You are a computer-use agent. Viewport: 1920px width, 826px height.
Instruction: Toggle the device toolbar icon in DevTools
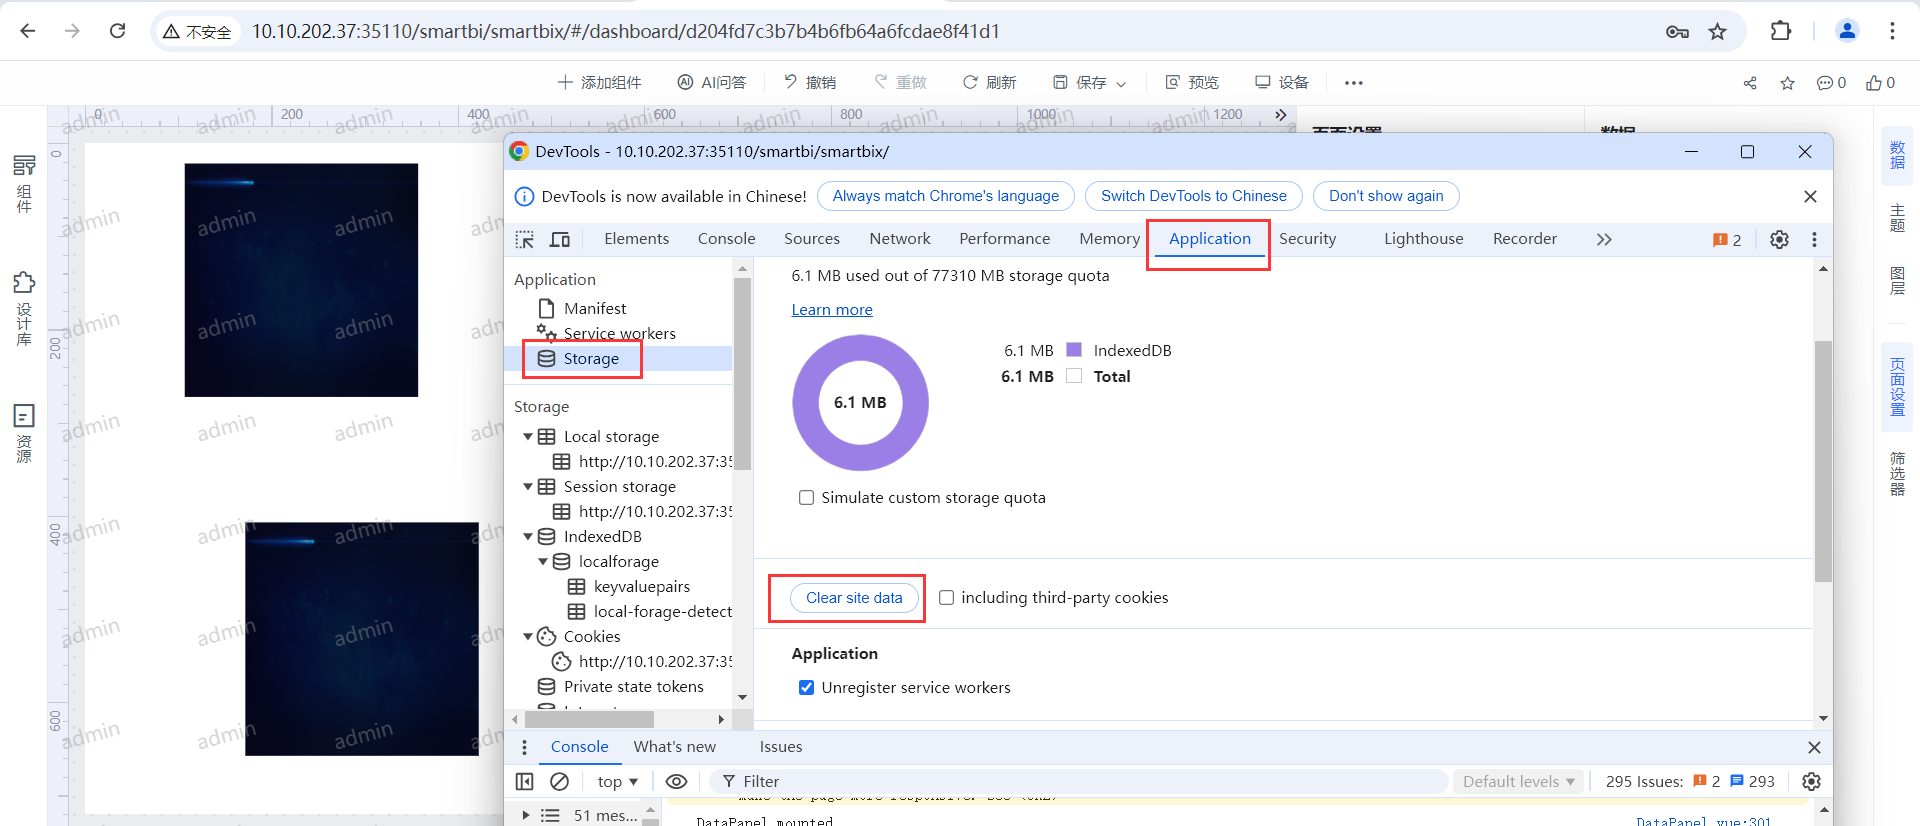(560, 239)
